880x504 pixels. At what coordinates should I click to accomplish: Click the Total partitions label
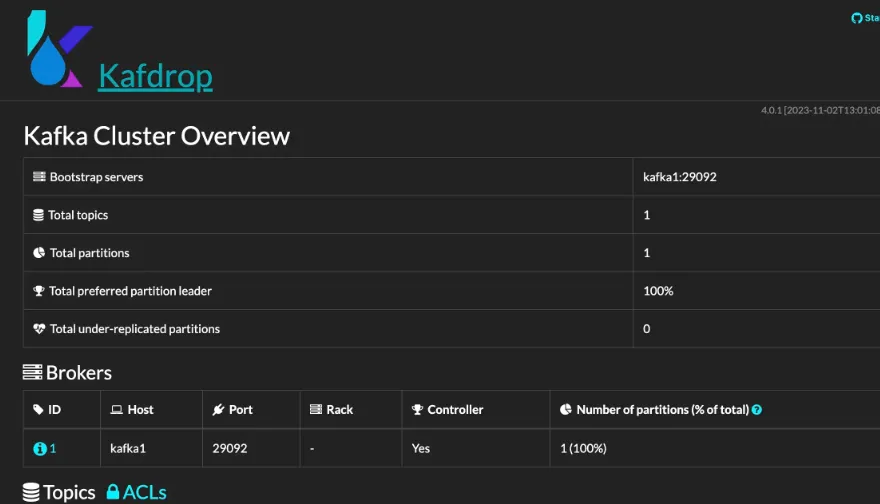pos(90,253)
